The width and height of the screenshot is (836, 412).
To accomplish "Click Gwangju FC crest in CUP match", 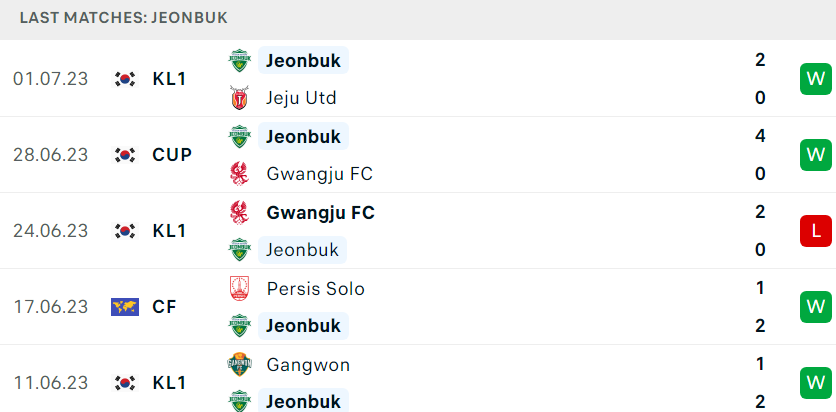I will pyautogui.click(x=239, y=174).
